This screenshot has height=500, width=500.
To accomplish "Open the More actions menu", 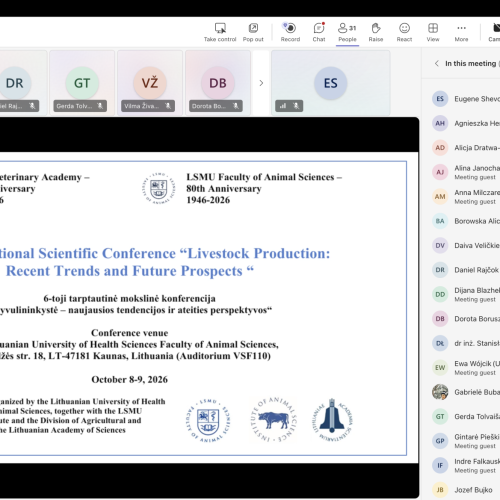I will pyautogui.click(x=461, y=32).
